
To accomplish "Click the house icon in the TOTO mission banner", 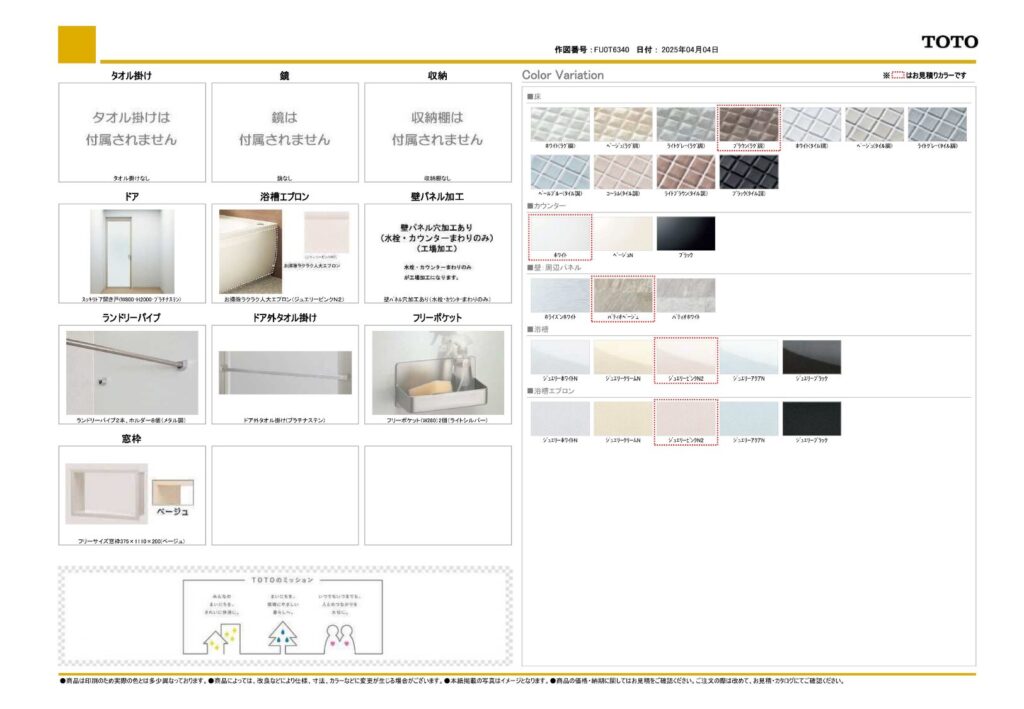I will [222, 637].
